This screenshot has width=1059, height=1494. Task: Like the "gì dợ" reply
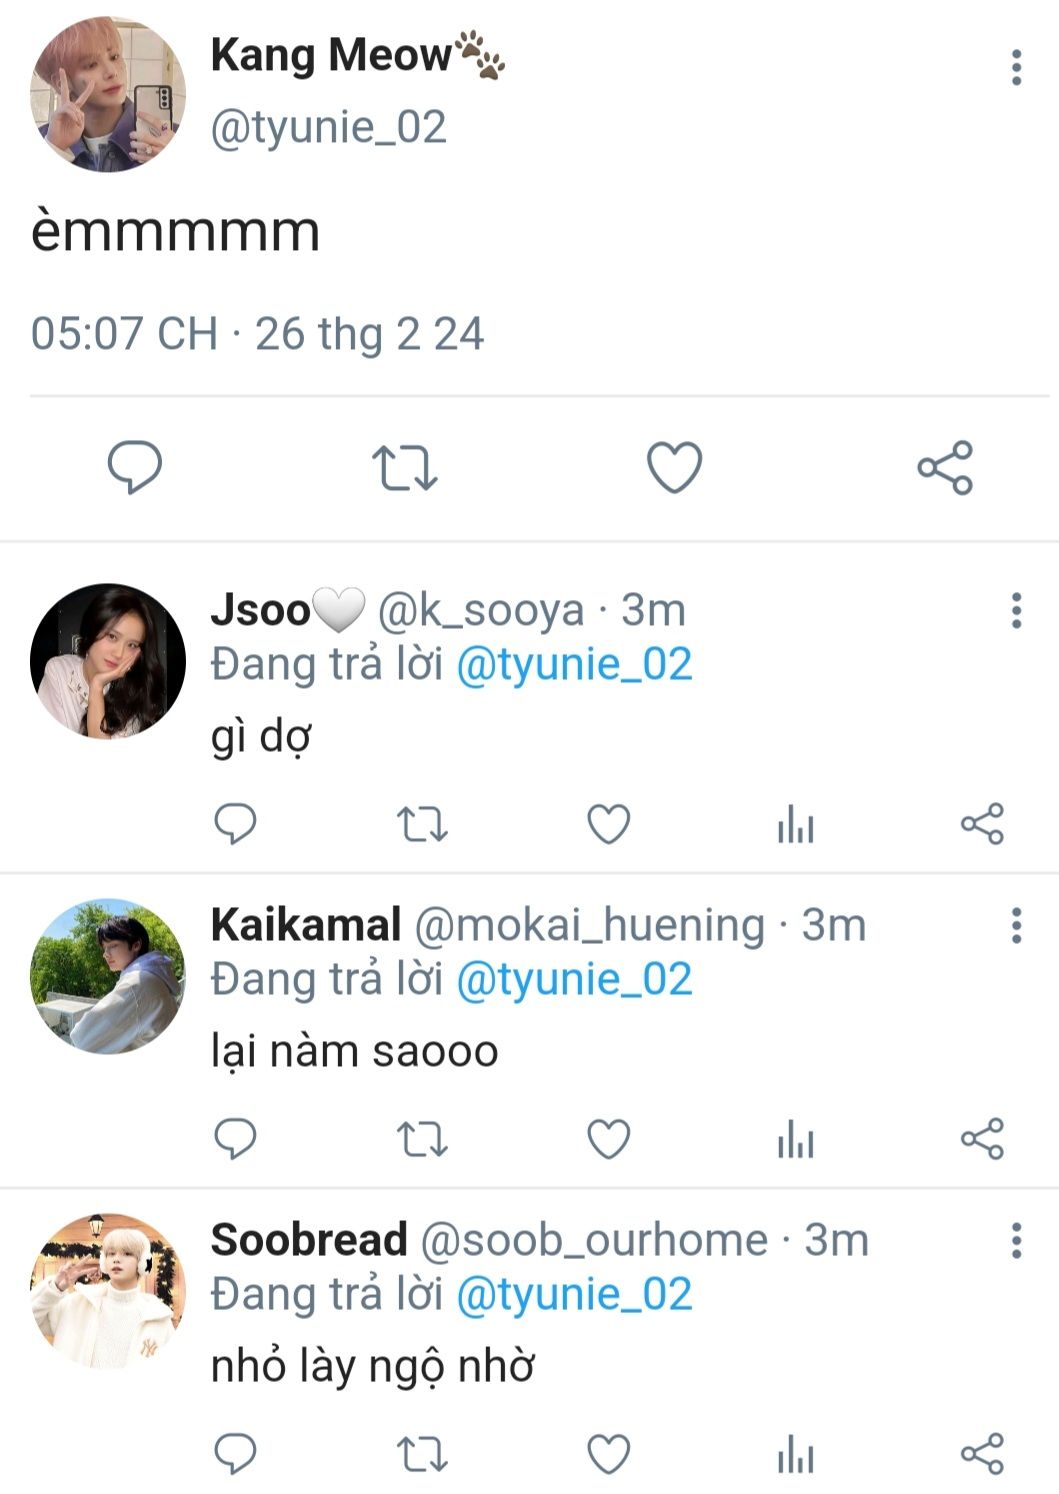(x=608, y=825)
